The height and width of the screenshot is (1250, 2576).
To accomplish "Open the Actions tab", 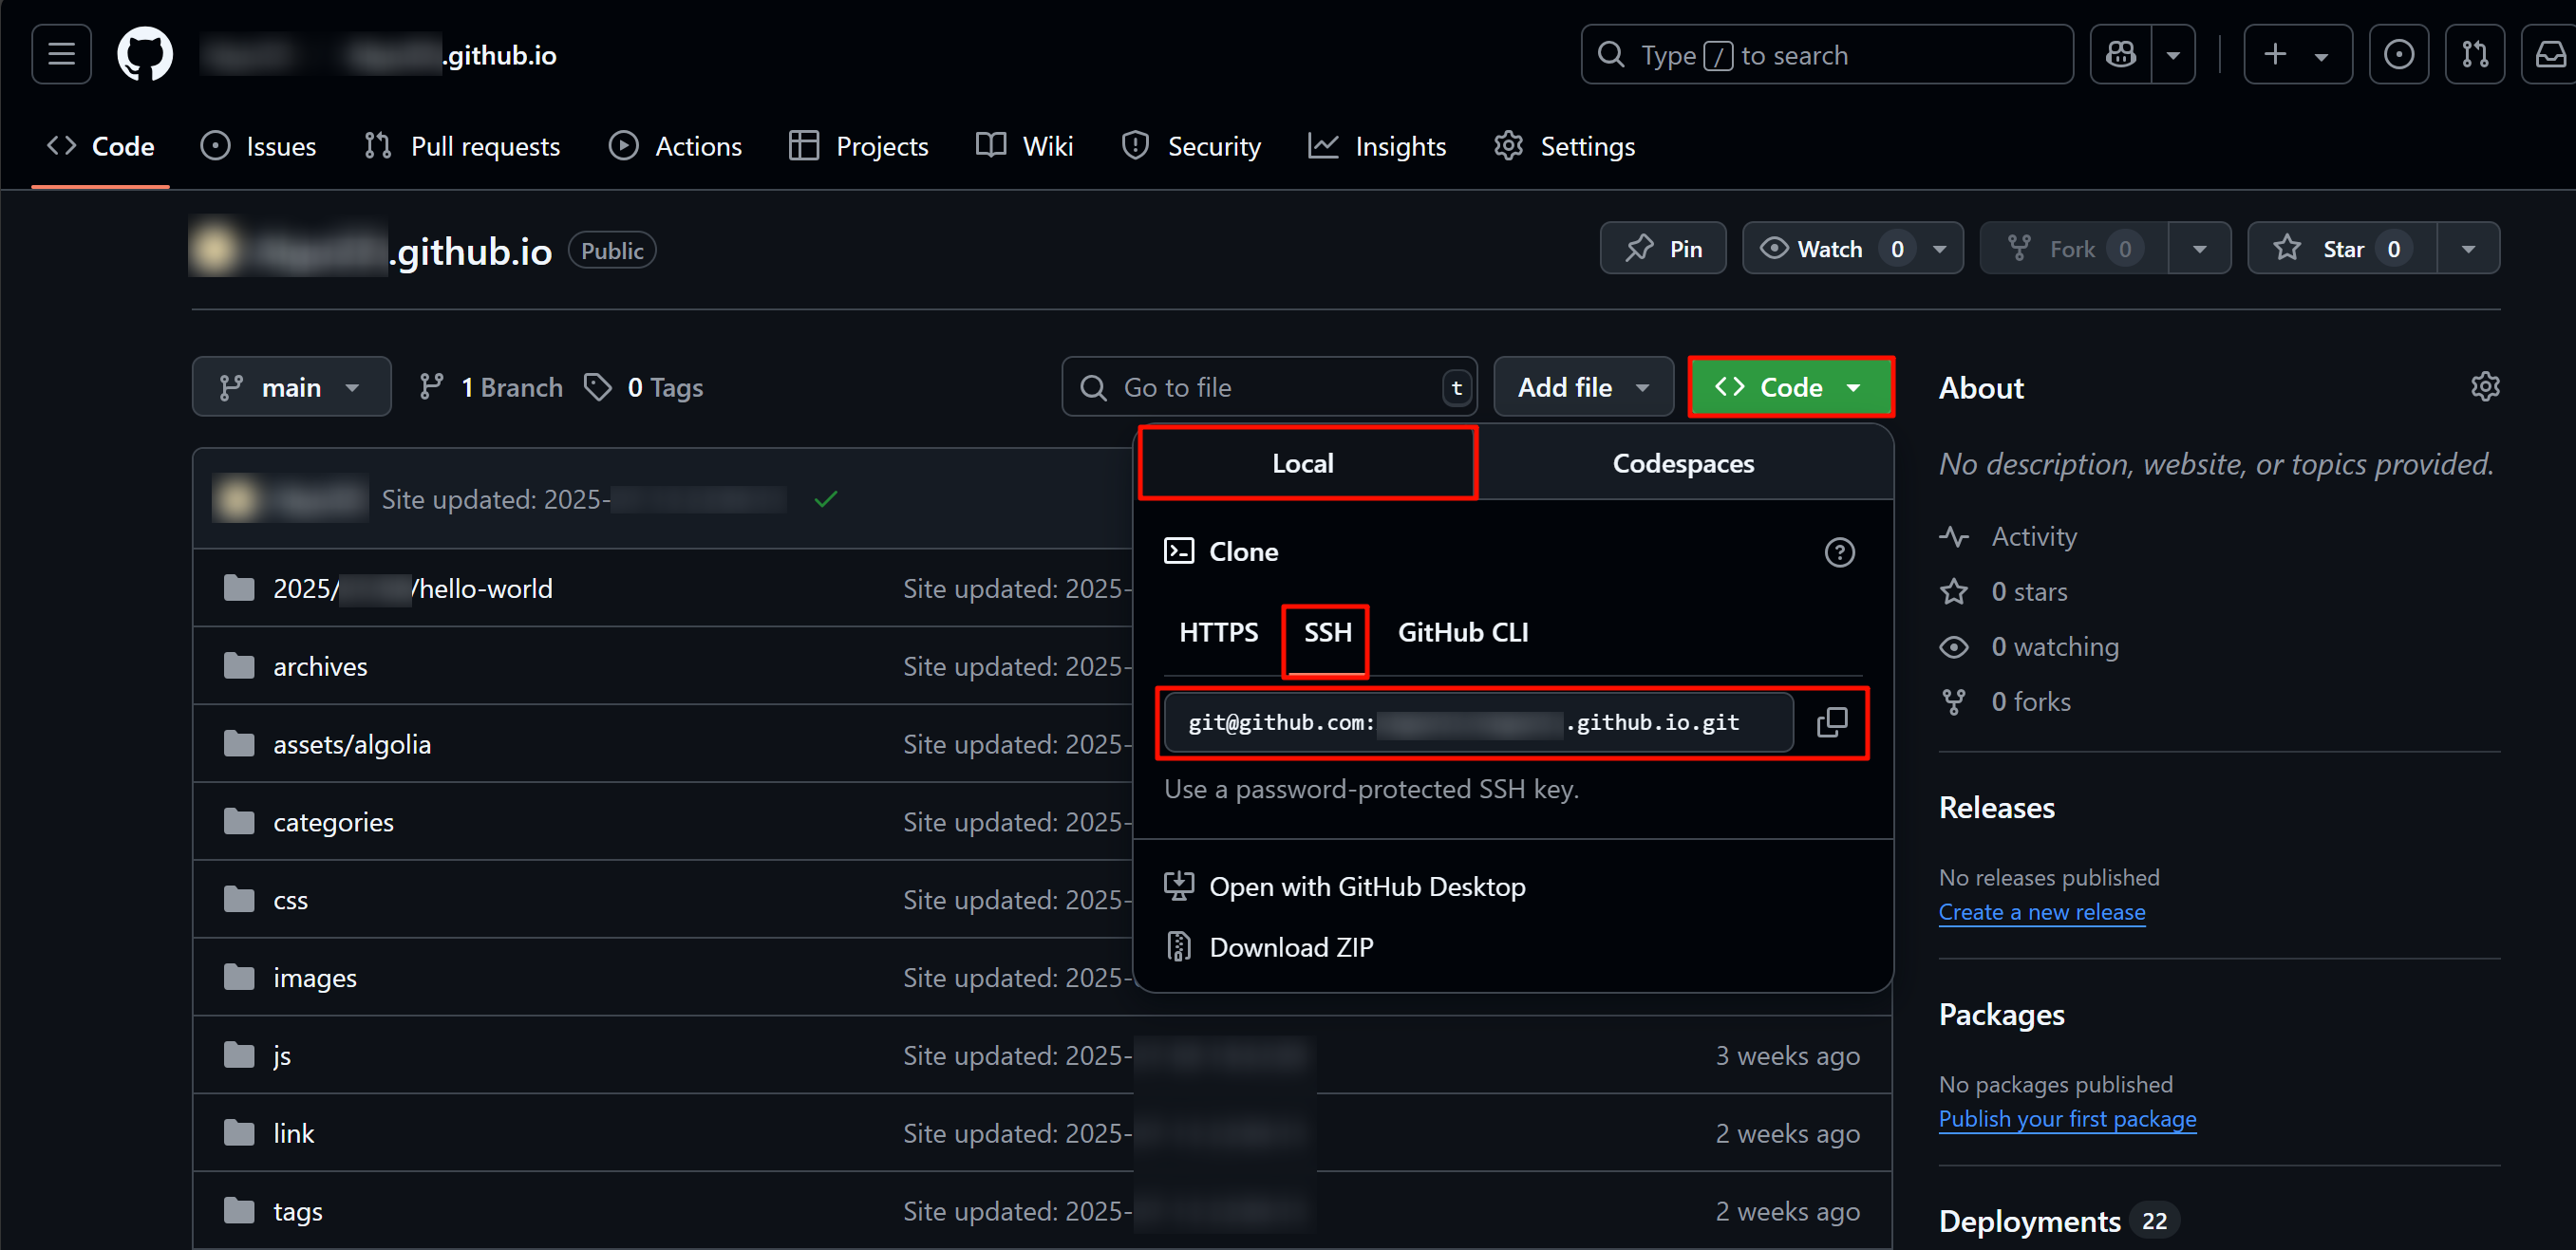I will [x=675, y=146].
